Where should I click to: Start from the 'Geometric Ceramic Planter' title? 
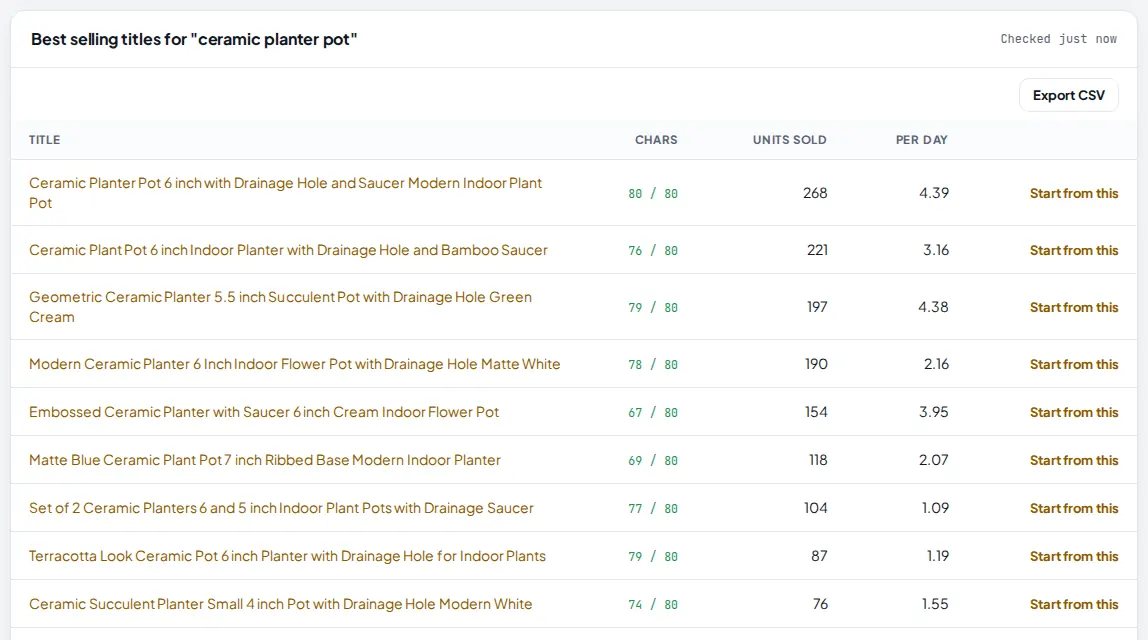[1073, 308]
